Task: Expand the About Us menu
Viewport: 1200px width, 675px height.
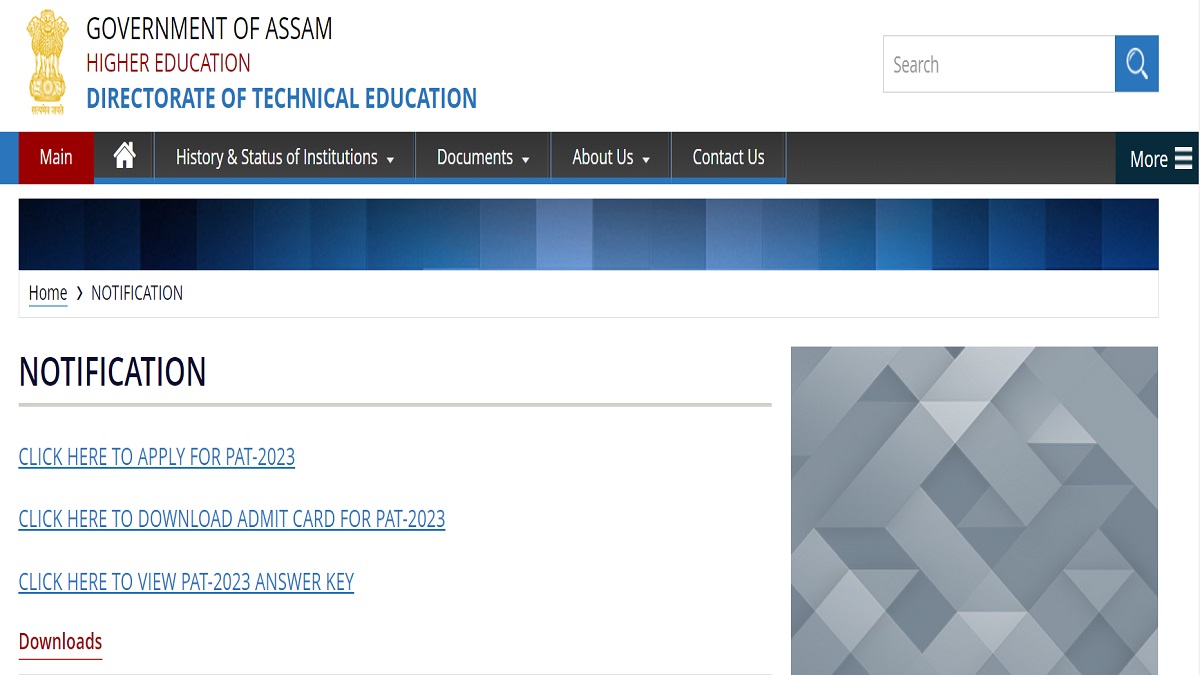Action: pos(603,157)
